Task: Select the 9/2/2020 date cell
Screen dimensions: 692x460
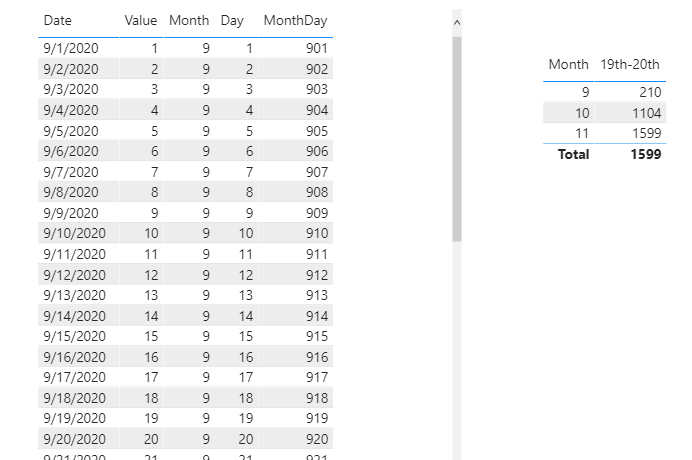Action: click(x=71, y=69)
